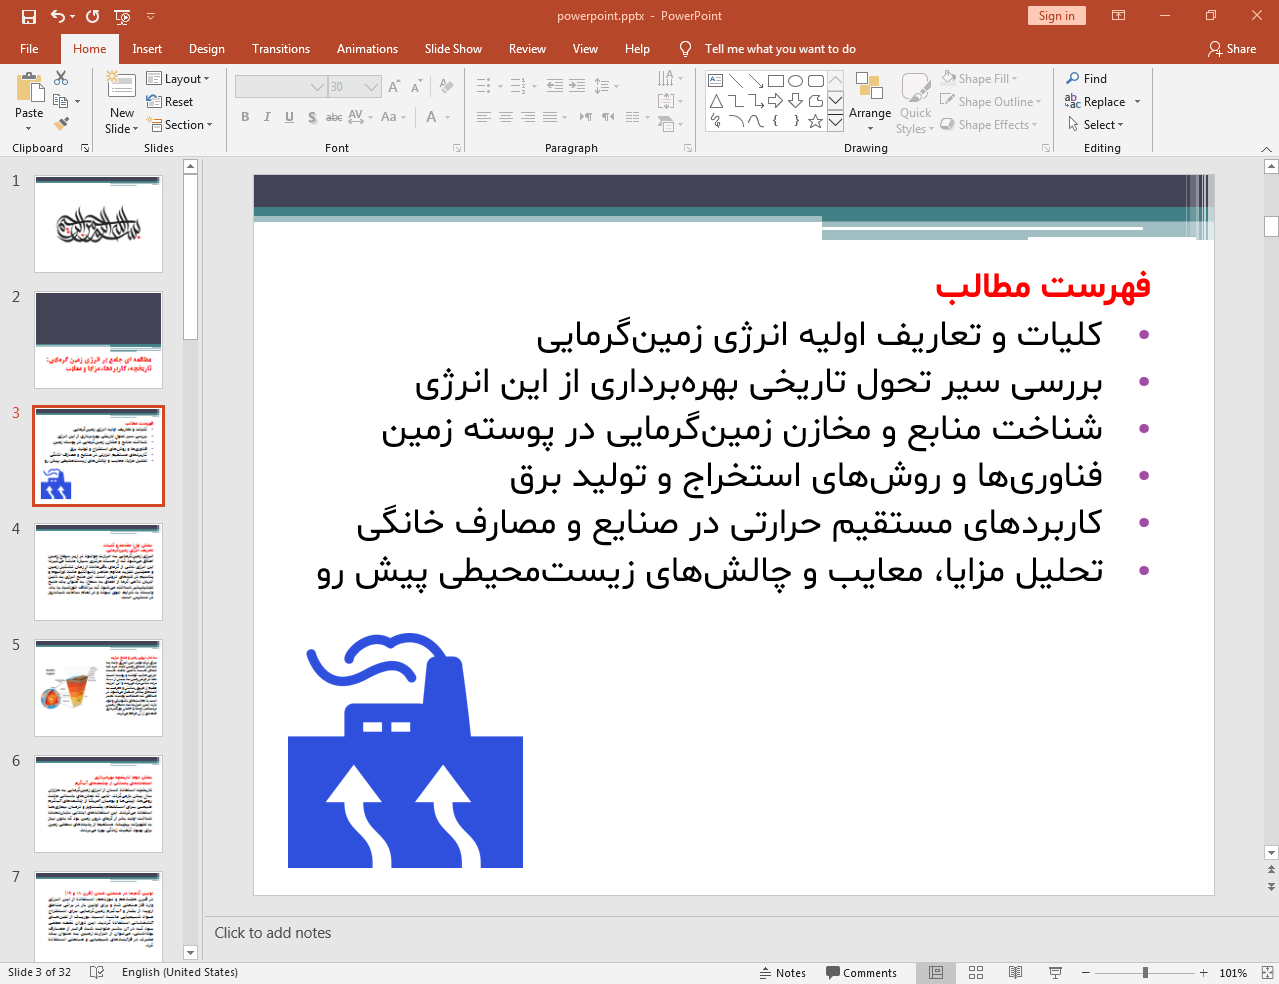Open the Design tab
Viewport: 1279px width, 984px height.
(206, 48)
